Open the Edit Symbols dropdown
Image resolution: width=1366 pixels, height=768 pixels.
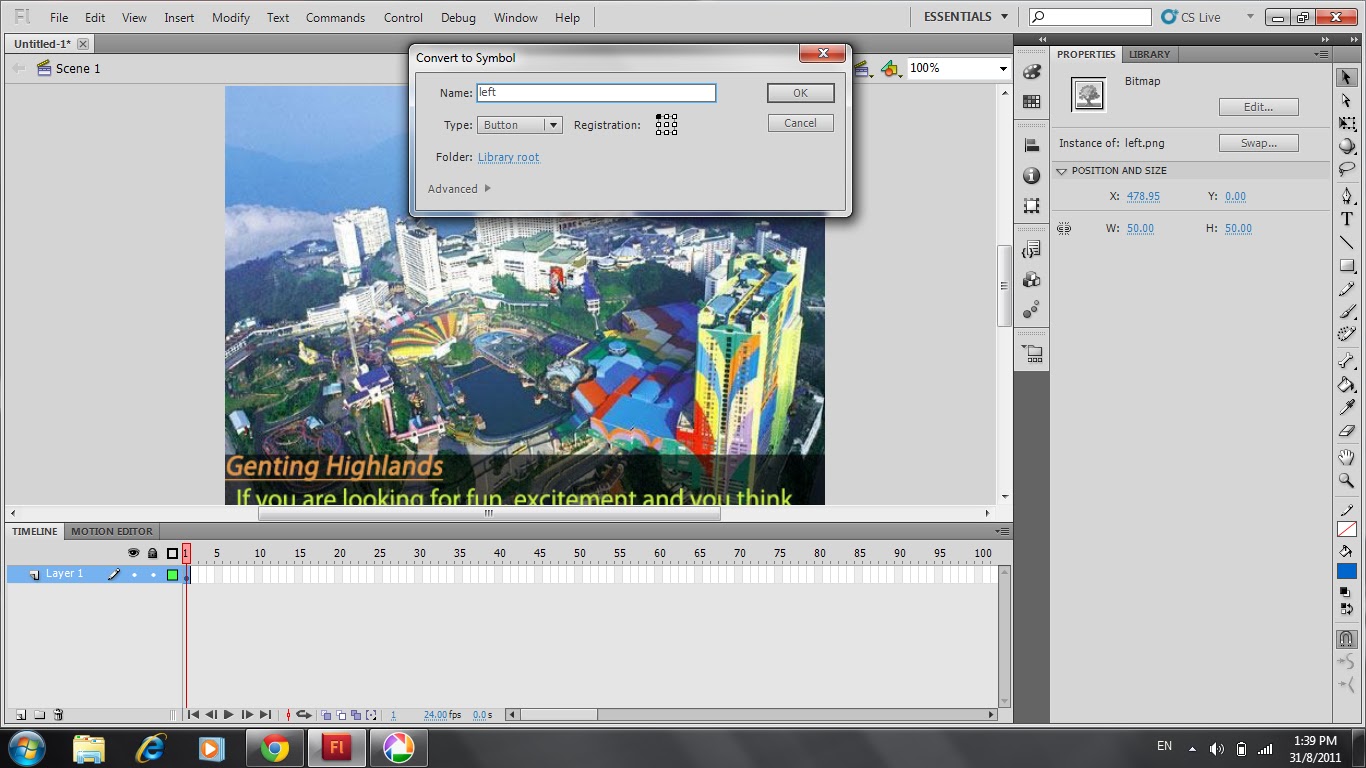pyautogui.click(x=890, y=69)
